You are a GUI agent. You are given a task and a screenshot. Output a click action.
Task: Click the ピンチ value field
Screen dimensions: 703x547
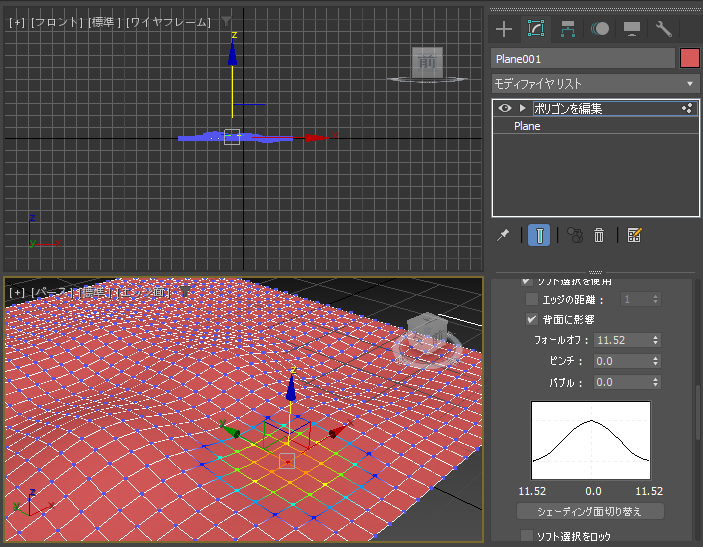pyautogui.click(x=622, y=361)
